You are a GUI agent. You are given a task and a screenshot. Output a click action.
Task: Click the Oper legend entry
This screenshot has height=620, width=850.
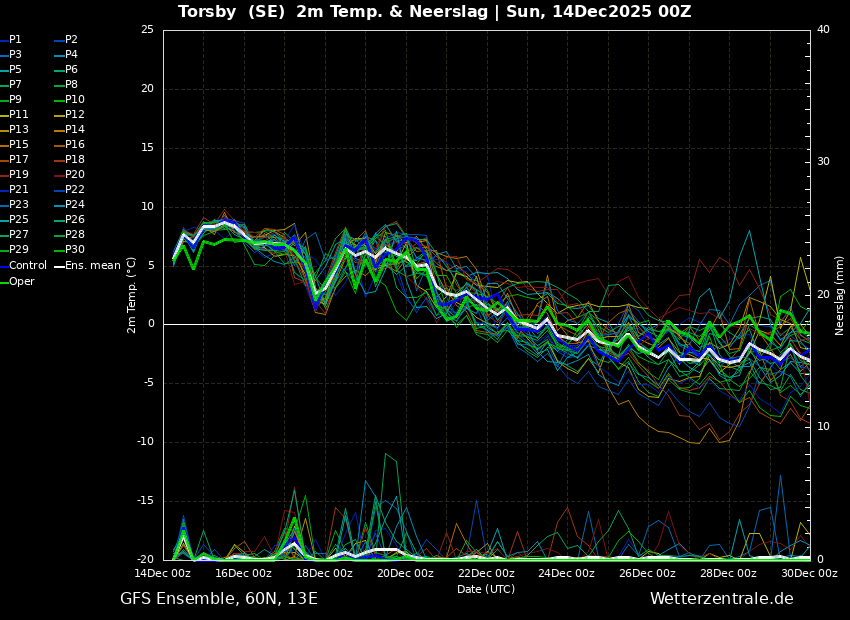coord(17,281)
